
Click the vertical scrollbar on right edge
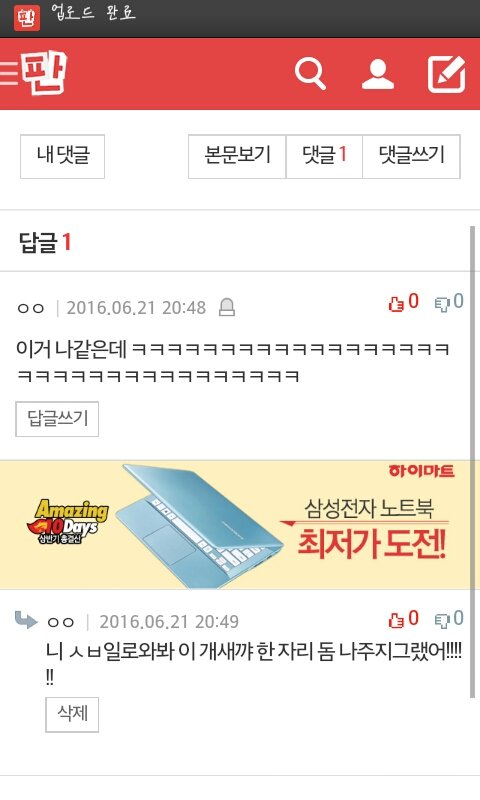472,462
